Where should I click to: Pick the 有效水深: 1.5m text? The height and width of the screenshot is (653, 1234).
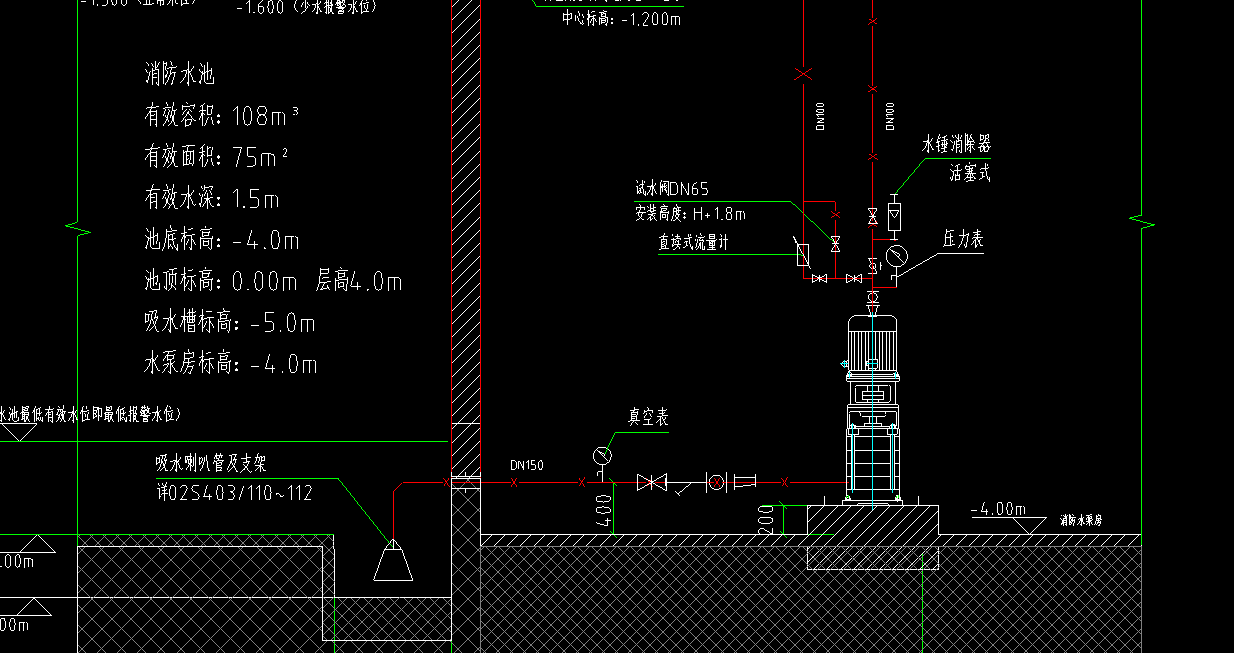212,199
